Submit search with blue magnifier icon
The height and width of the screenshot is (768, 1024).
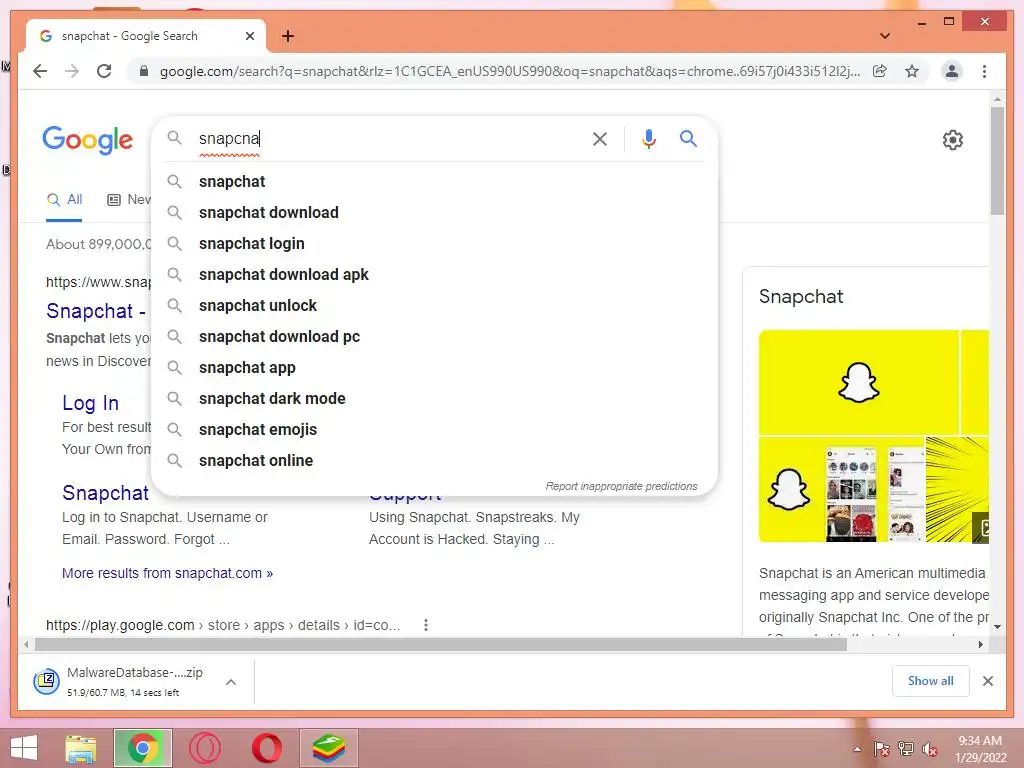coord(688,138)
